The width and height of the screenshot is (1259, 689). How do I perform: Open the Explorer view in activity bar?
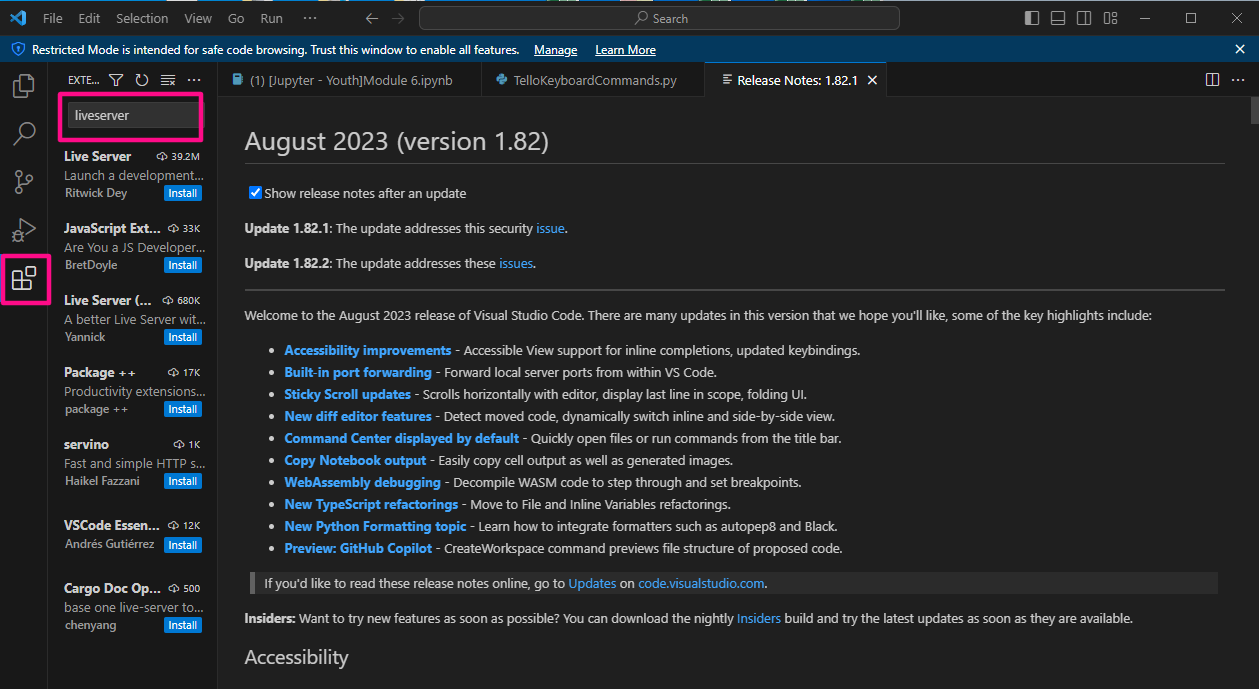tap(23, 87)
